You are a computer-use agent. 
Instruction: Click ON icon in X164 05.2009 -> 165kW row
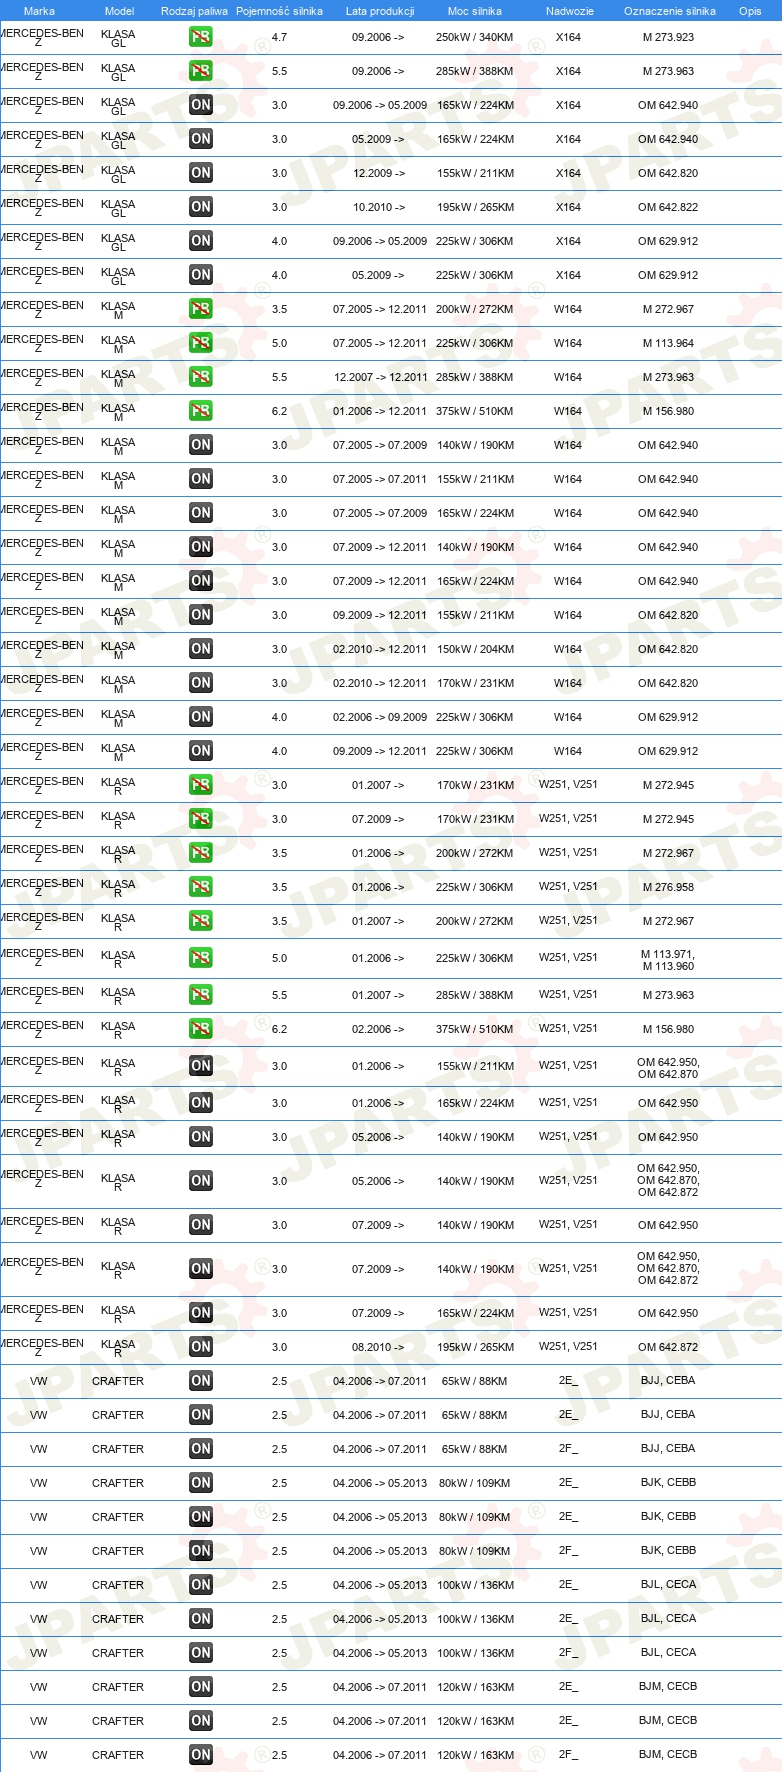coord(201,139)
